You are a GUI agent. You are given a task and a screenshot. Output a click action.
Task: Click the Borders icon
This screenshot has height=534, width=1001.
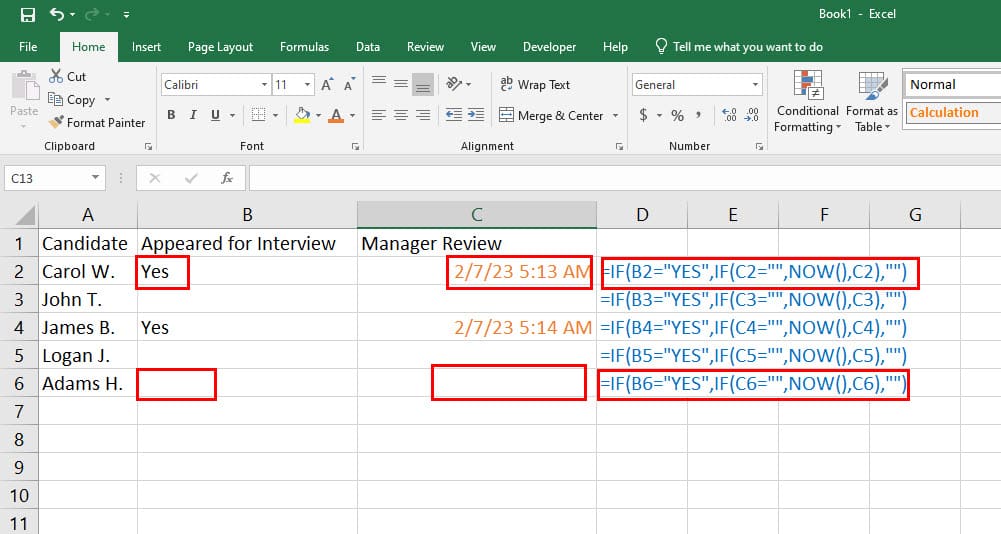258,115
